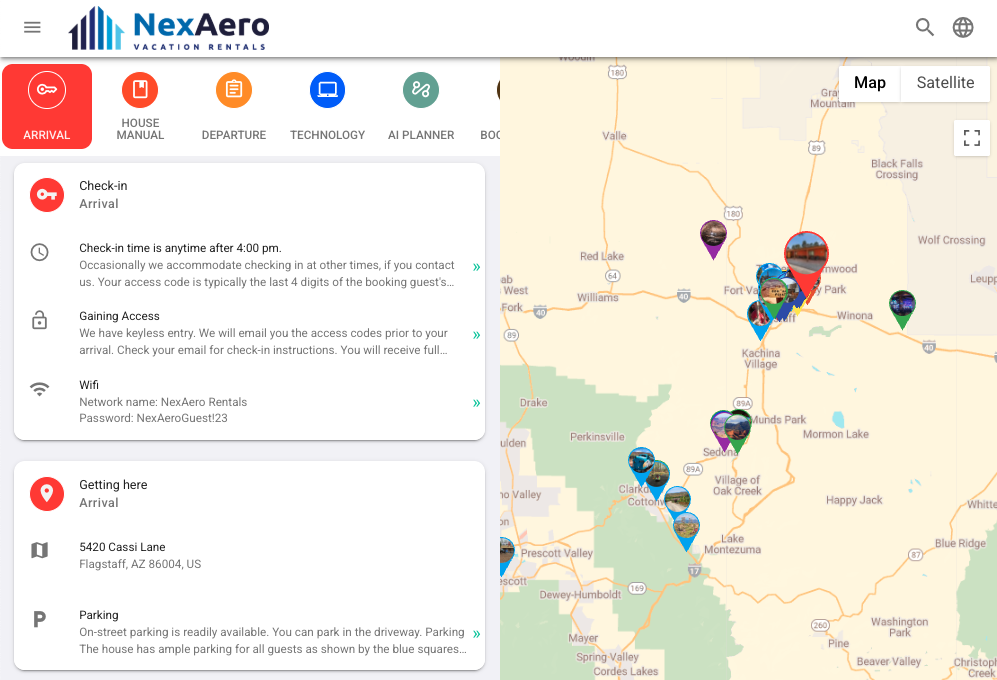
Task: Select the Arrival key icon
Action: (47, 90)
